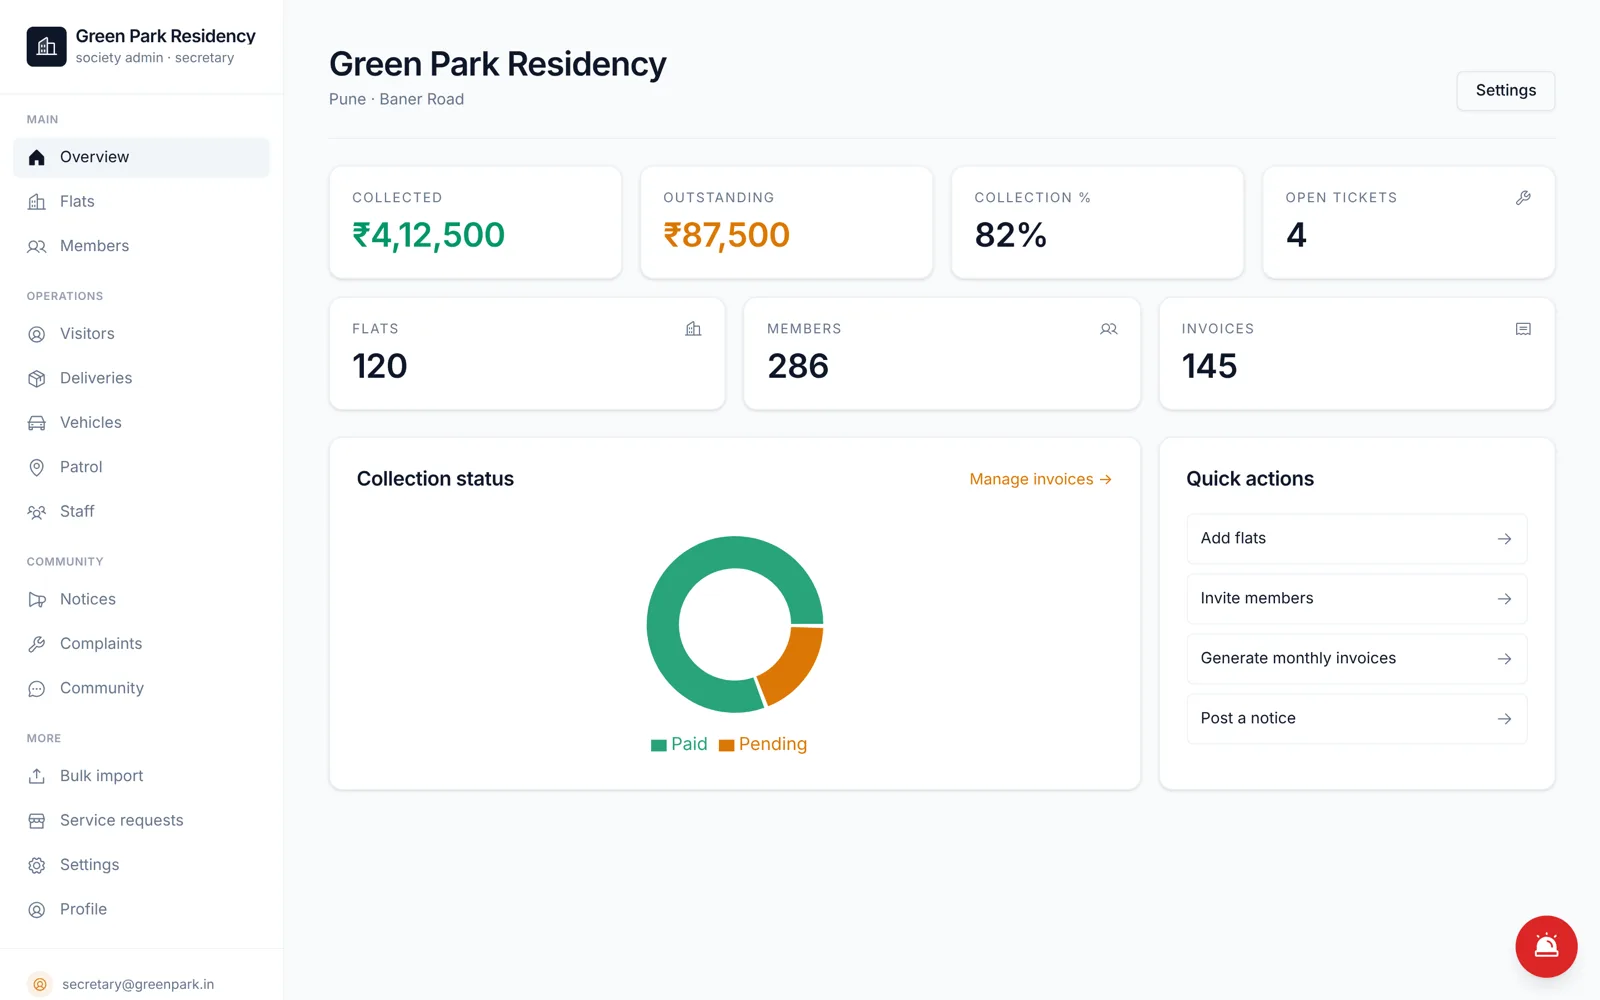Viewport: 1600px width, 1000px height.
Task: Click the Profile user icon
Action: [37, 910]
